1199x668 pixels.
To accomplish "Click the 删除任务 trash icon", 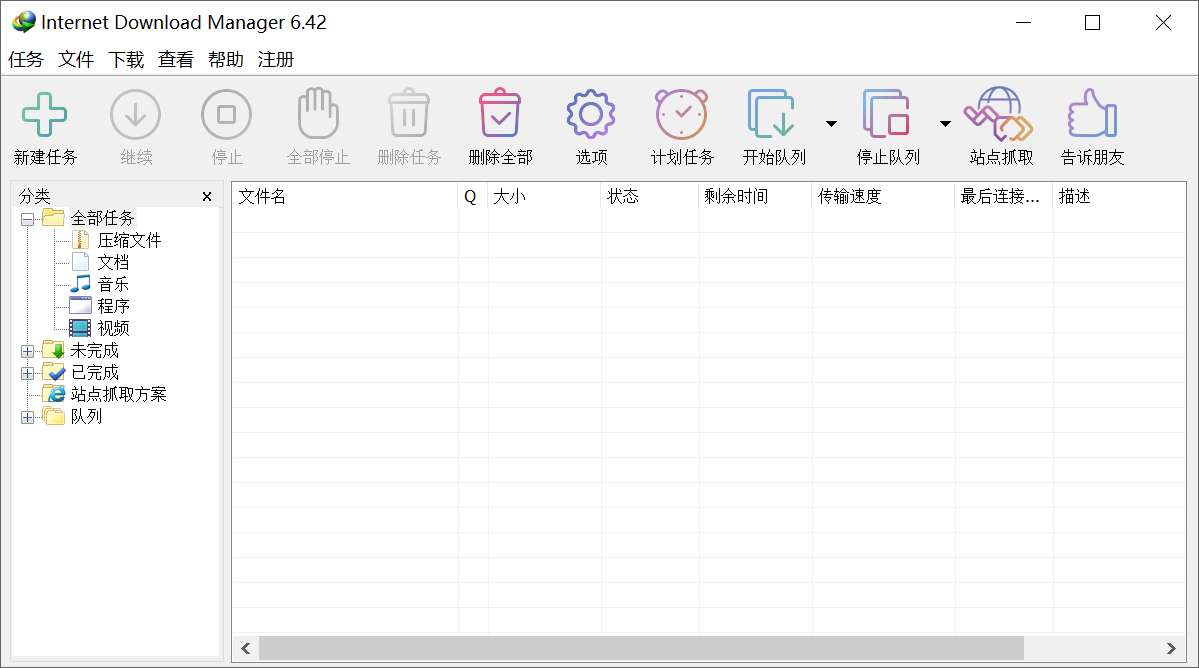I will pyautogui.click(x=409, y=114).
